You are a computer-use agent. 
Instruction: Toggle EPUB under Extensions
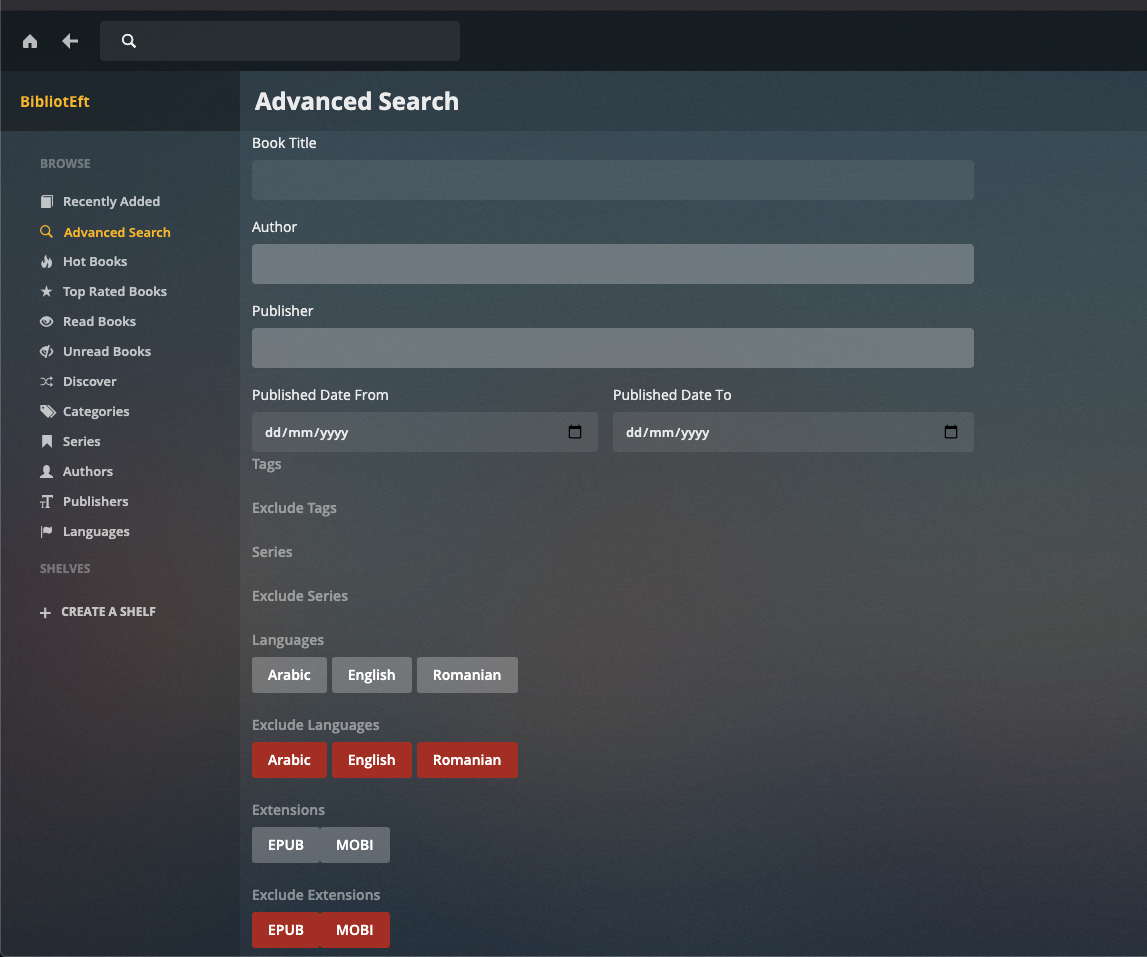[x=286, y=845]
